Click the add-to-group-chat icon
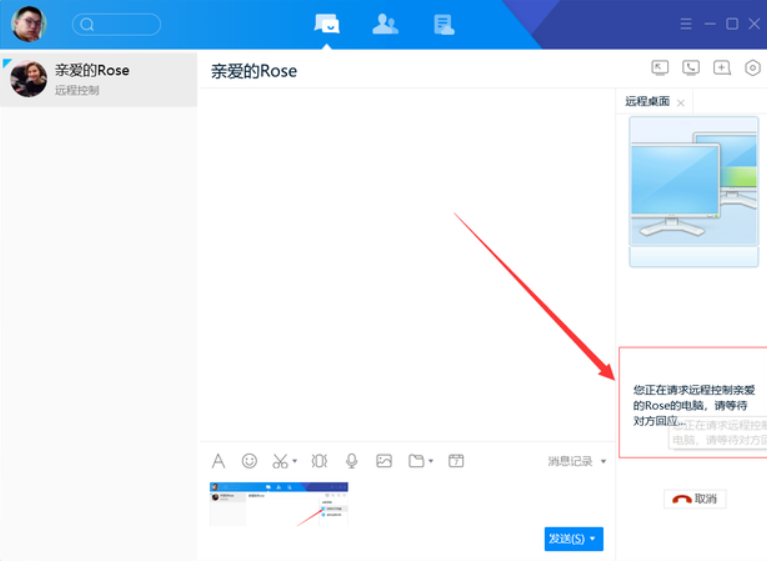Viewport: 767px width, 561px height. pyautogui.click(x=722, y=68)
